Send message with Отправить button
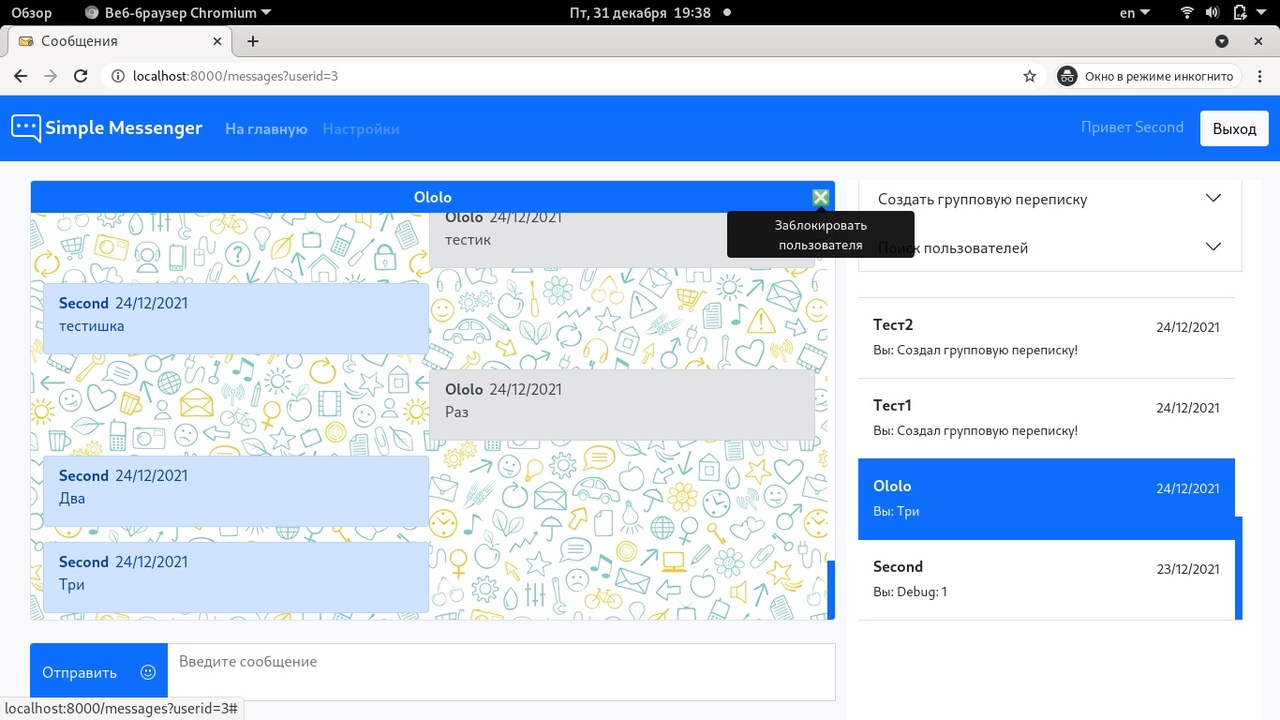 coord(80,672)
